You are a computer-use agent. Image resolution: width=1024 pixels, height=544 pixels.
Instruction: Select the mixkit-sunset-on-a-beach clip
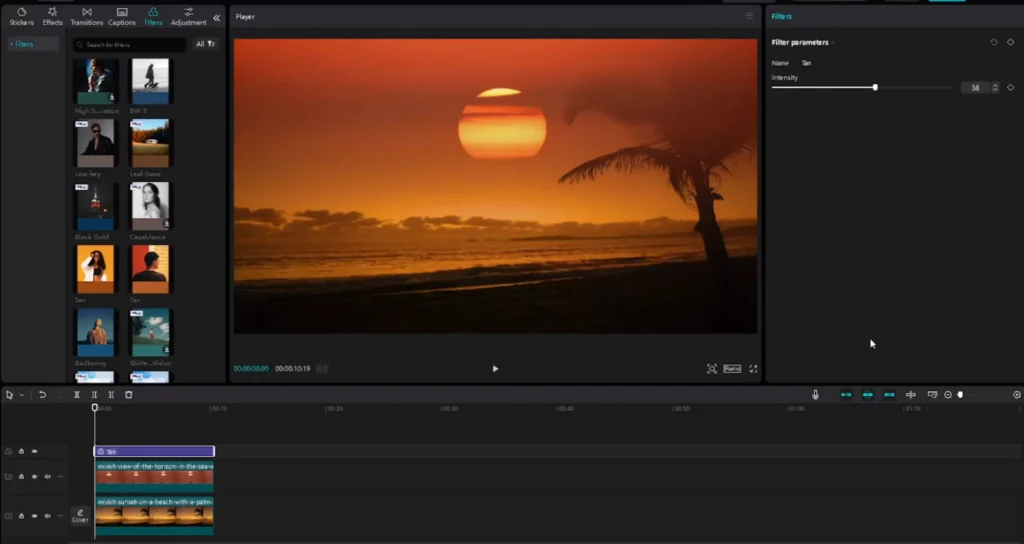154,516
